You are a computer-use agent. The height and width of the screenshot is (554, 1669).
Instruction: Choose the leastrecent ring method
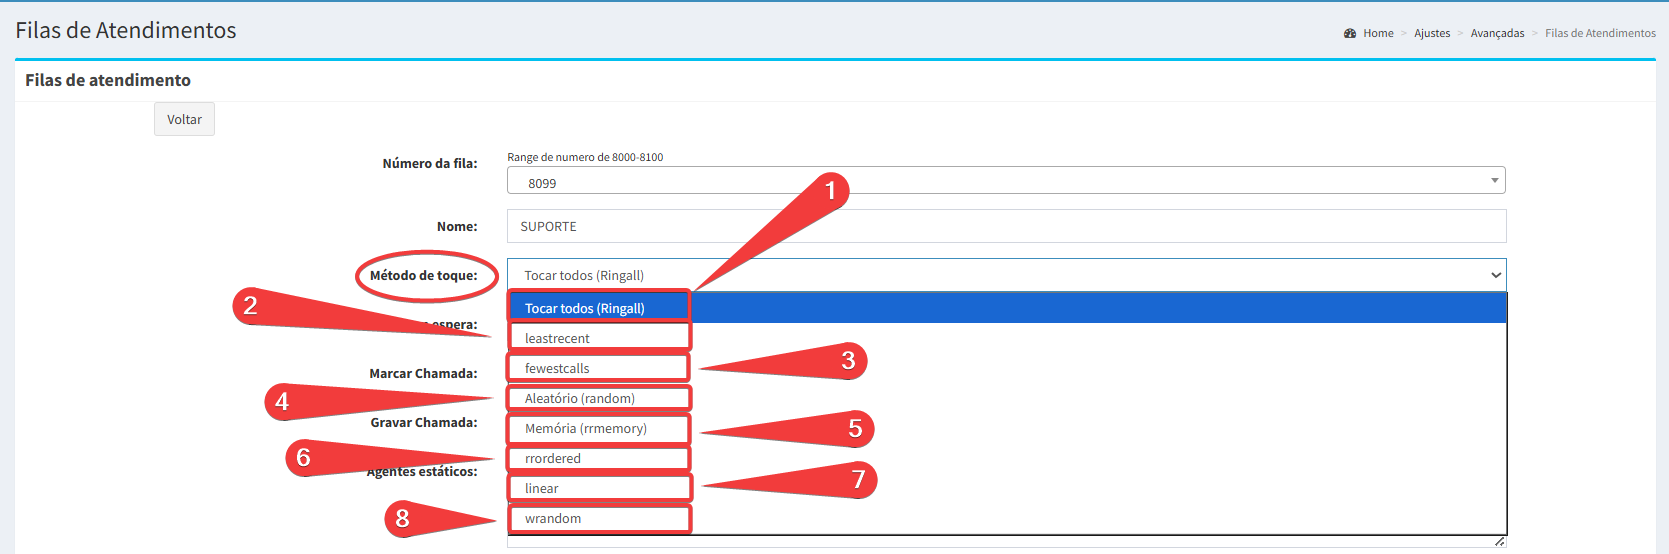coord(558,338)
